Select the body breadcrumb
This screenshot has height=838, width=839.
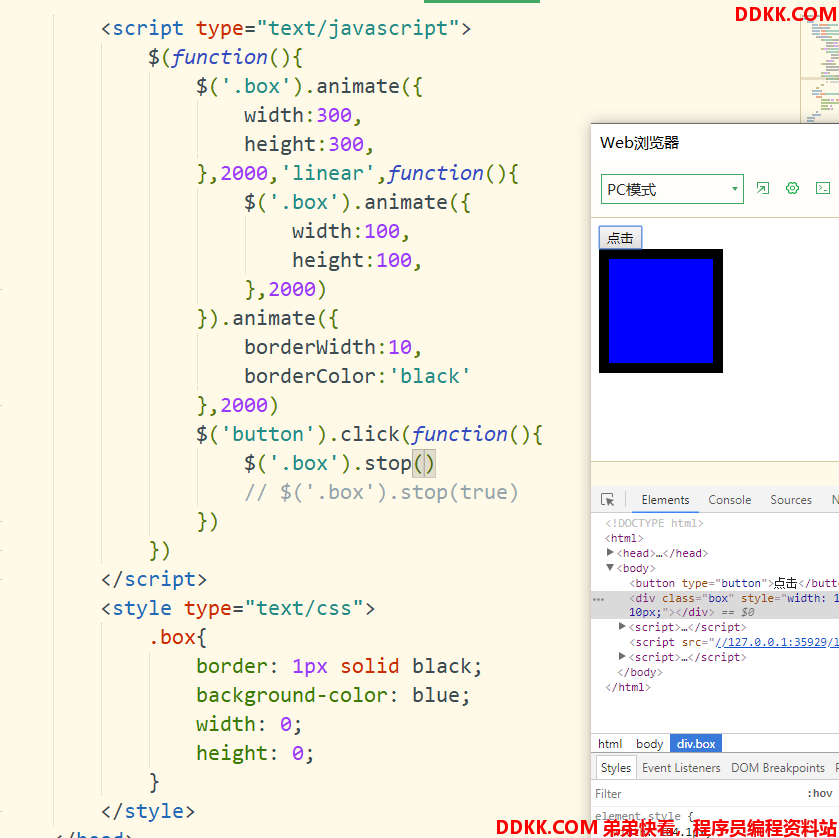click(649, 744)
